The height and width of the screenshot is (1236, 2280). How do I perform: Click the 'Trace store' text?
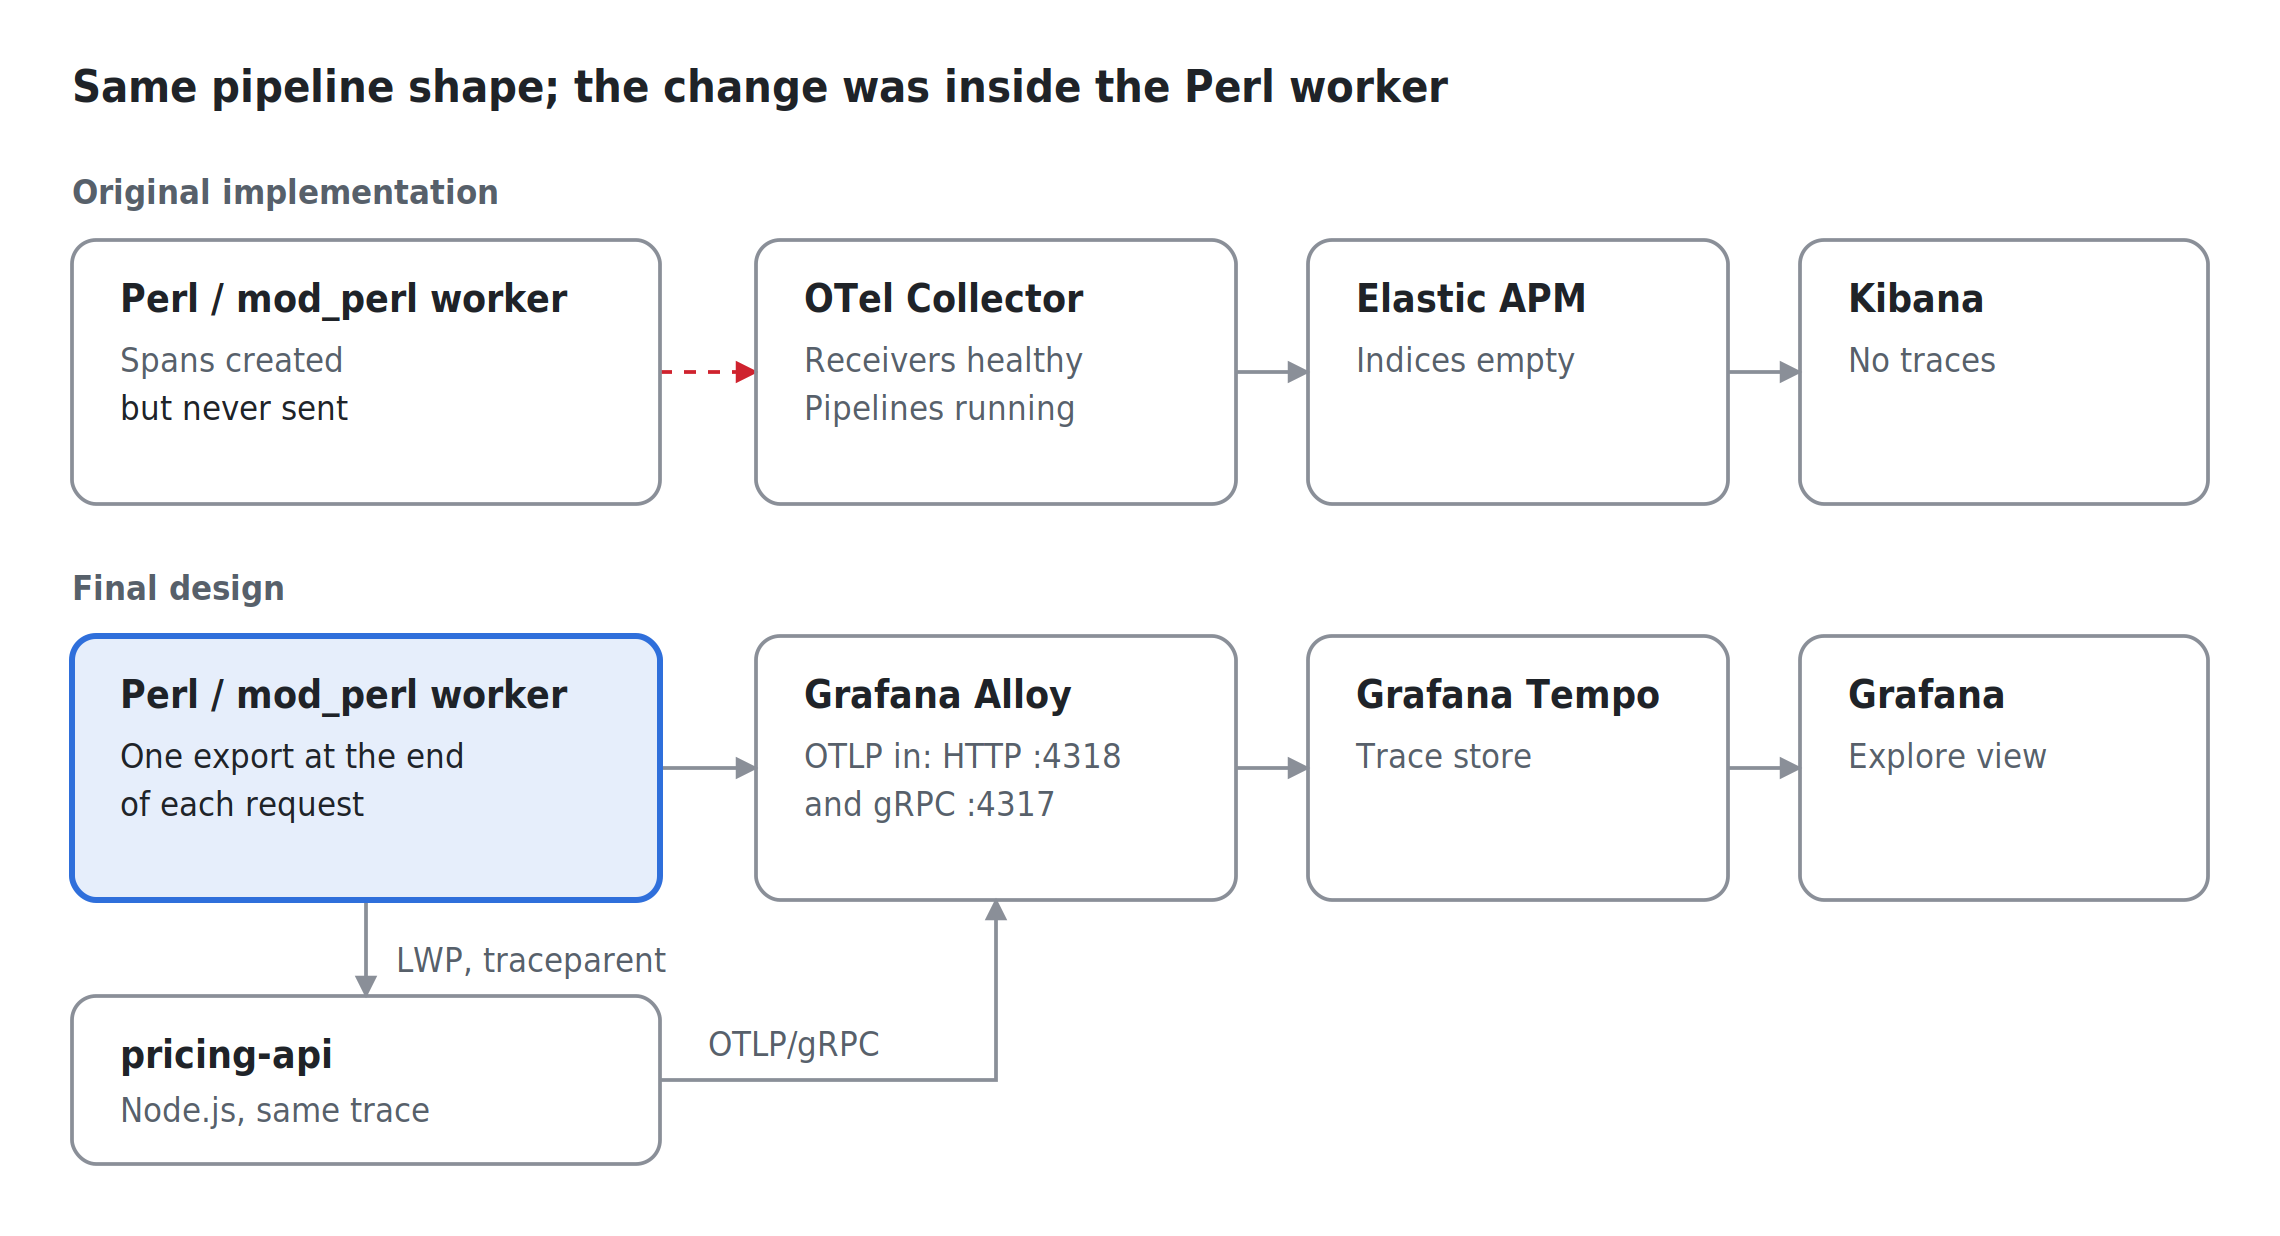point(1443,756)
